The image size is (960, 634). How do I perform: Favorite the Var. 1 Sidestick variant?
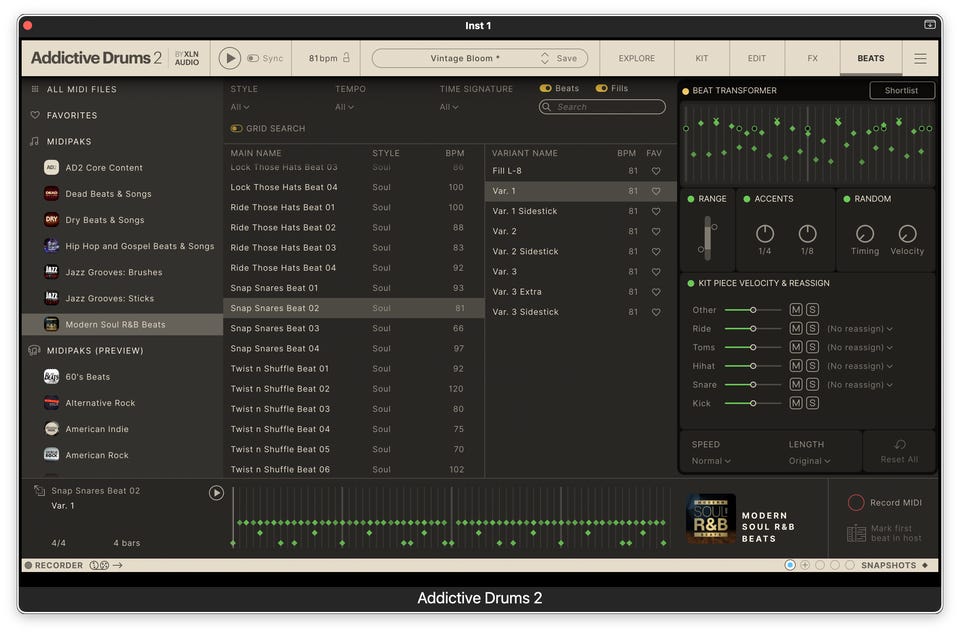coord(656,211)
